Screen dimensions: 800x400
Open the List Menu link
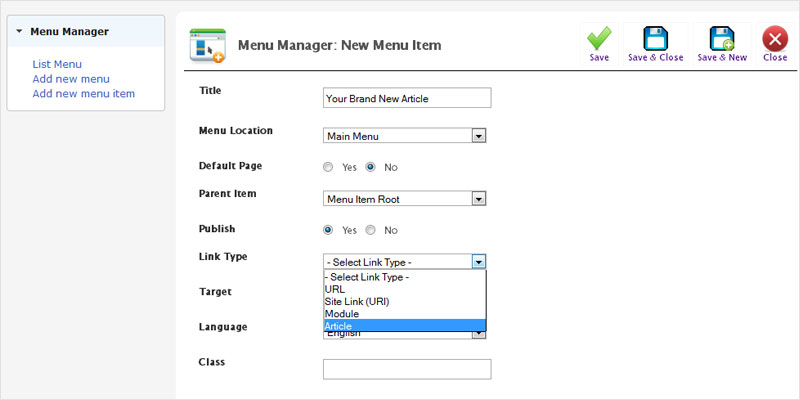[x=57, y=64]
